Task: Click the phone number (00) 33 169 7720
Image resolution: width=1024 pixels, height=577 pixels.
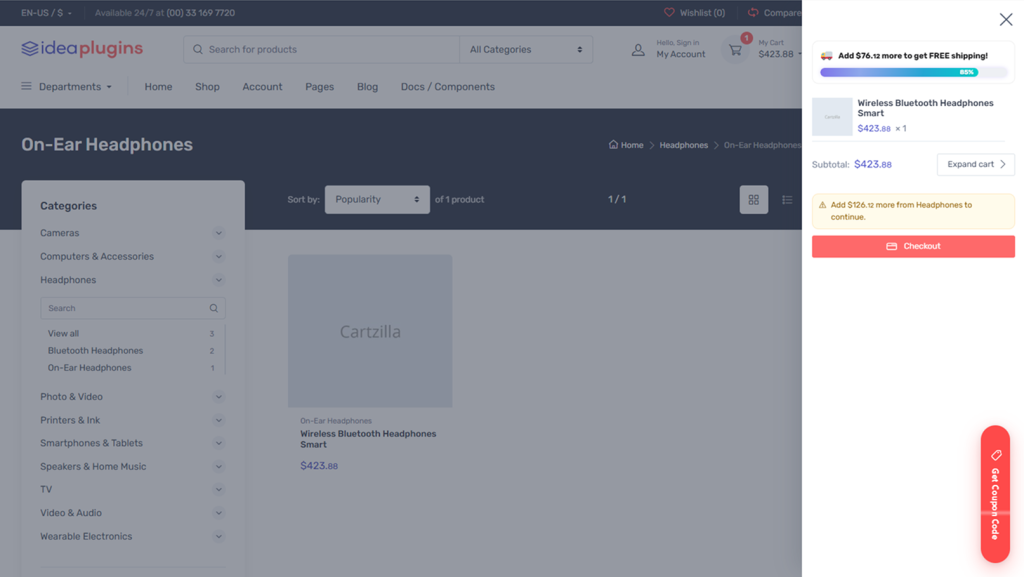Action: pyautogui.click(x=200, y=12)
